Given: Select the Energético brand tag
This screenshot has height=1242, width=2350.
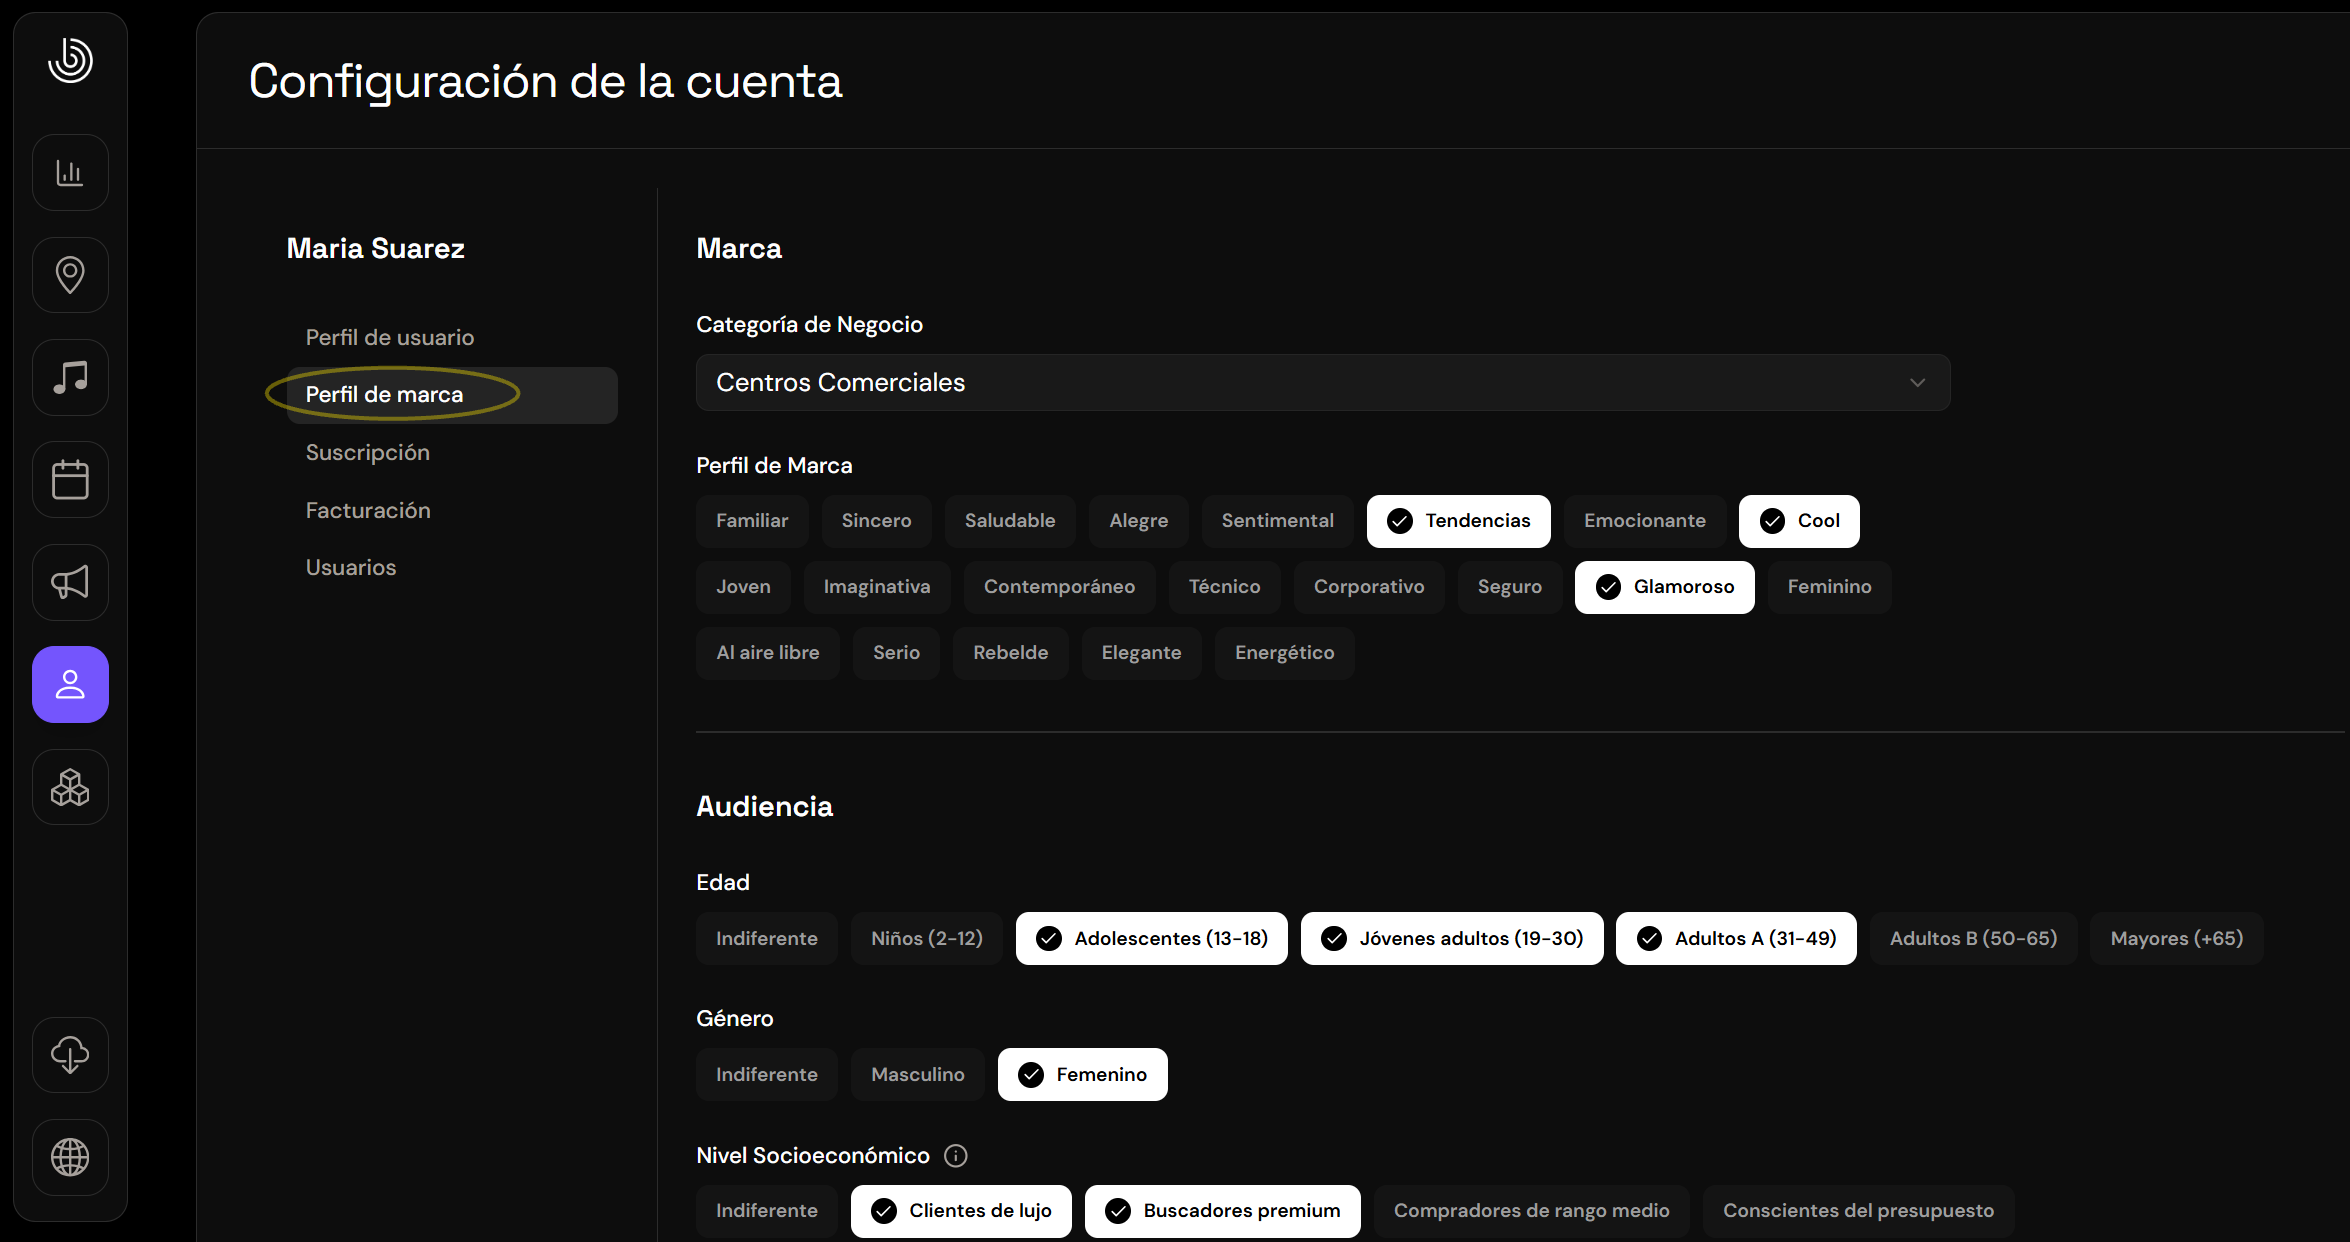Looking at the screenshot, I should 1285,653.
